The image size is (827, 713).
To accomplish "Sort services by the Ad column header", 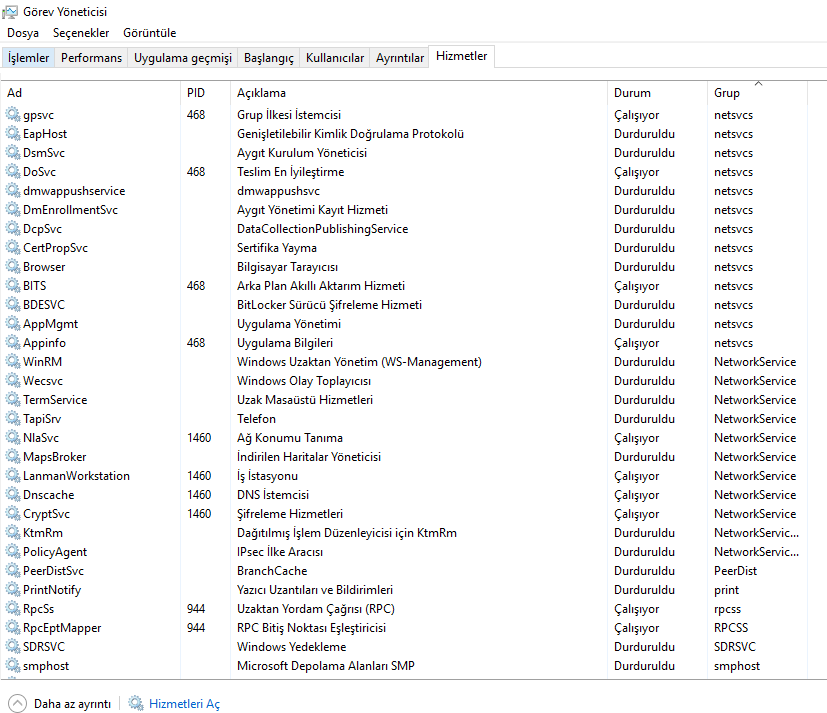I will [90, 93].
